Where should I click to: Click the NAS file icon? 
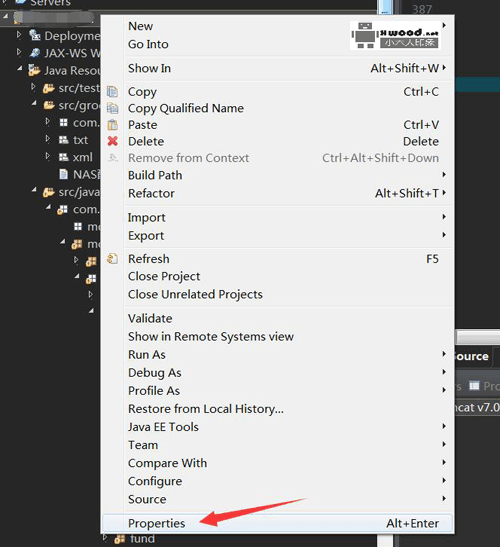pyautogui.click(x=63, y=174)
